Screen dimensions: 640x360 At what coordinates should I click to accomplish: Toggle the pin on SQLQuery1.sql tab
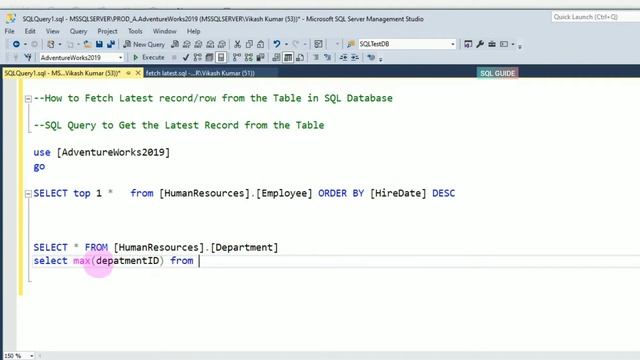[x=129, y=73]
